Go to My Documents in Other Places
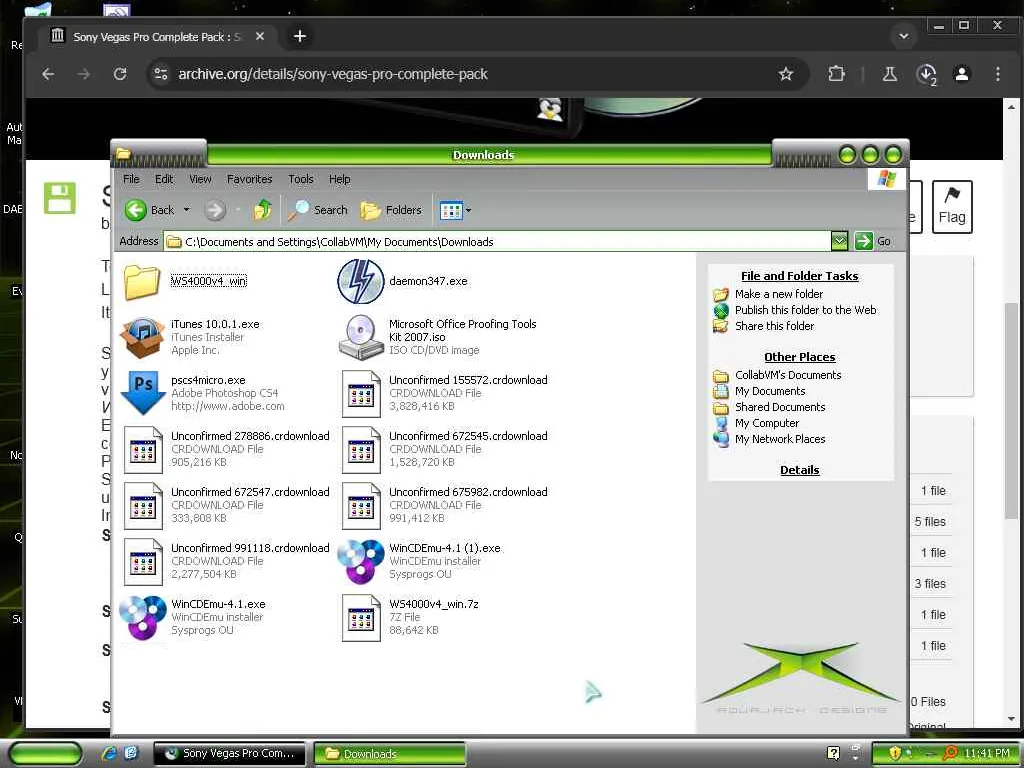Image resolution: width=1024 pixels, height=768 pixels. pos(770,391)
